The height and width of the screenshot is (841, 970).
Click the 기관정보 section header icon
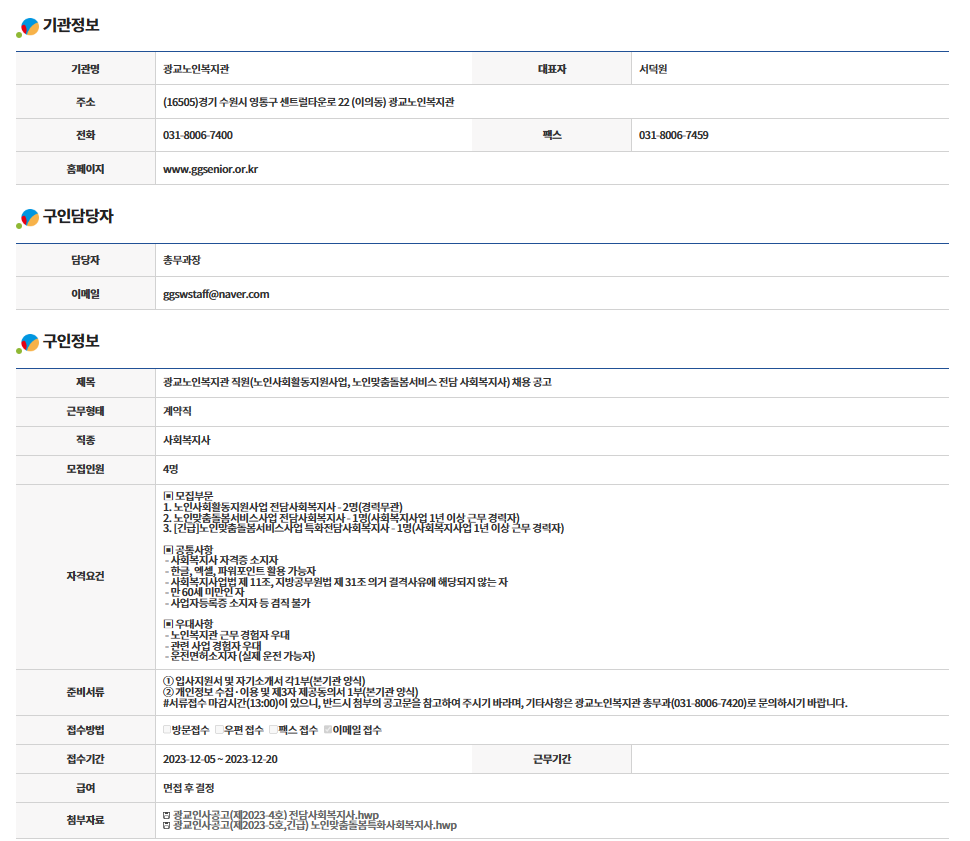[29, 27]
